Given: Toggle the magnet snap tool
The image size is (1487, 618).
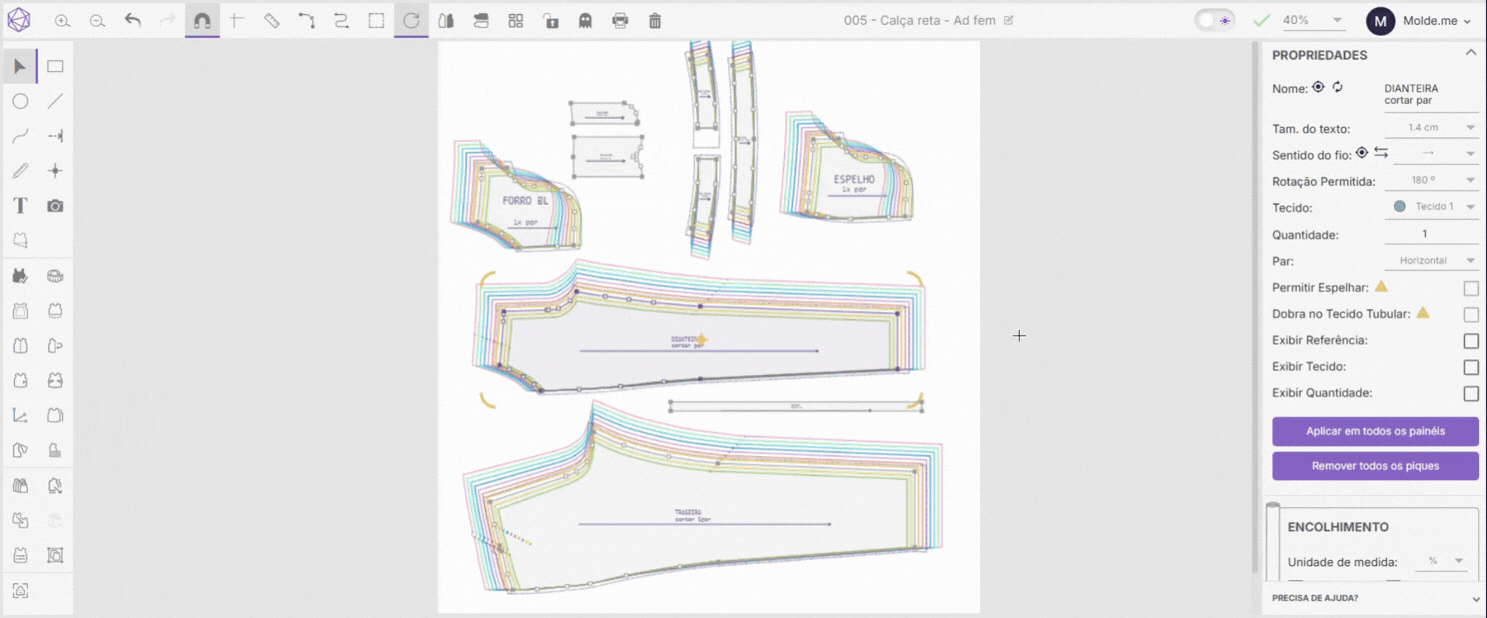Looking at the screenshot, I should pos(202,21).
